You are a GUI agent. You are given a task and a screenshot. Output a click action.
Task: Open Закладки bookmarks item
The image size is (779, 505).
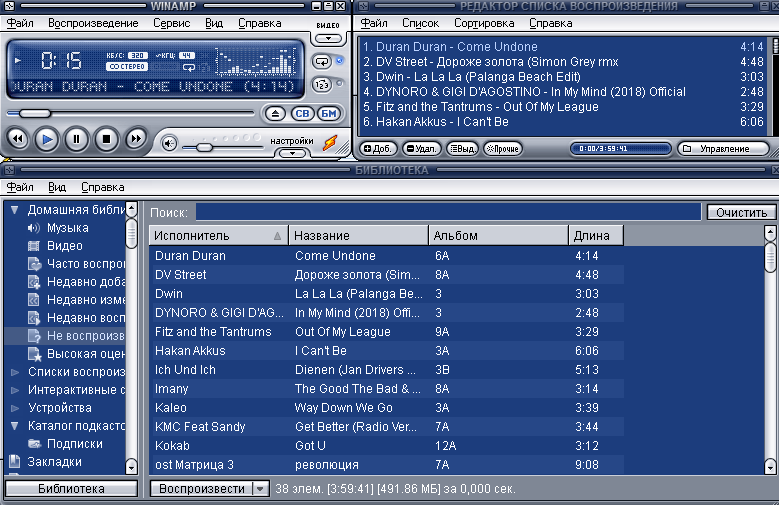click(46, 462)
